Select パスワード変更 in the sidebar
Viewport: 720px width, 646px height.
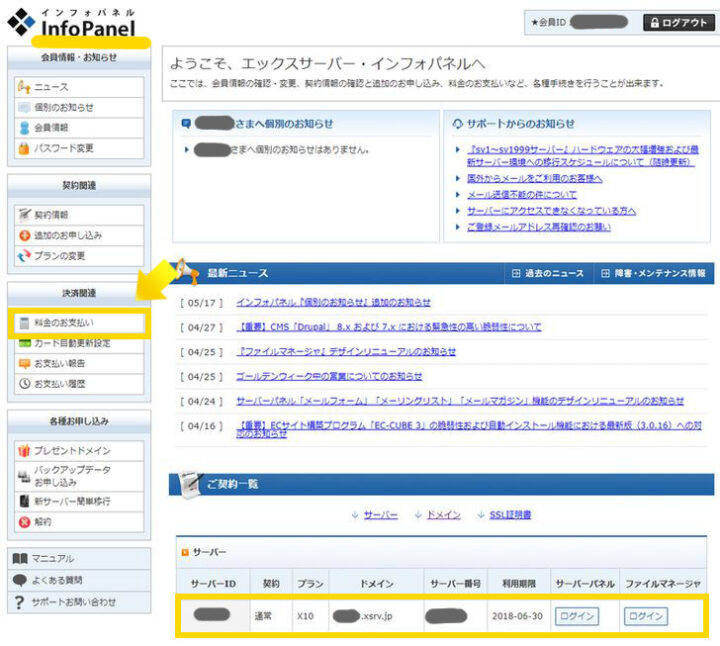point(79,148)
